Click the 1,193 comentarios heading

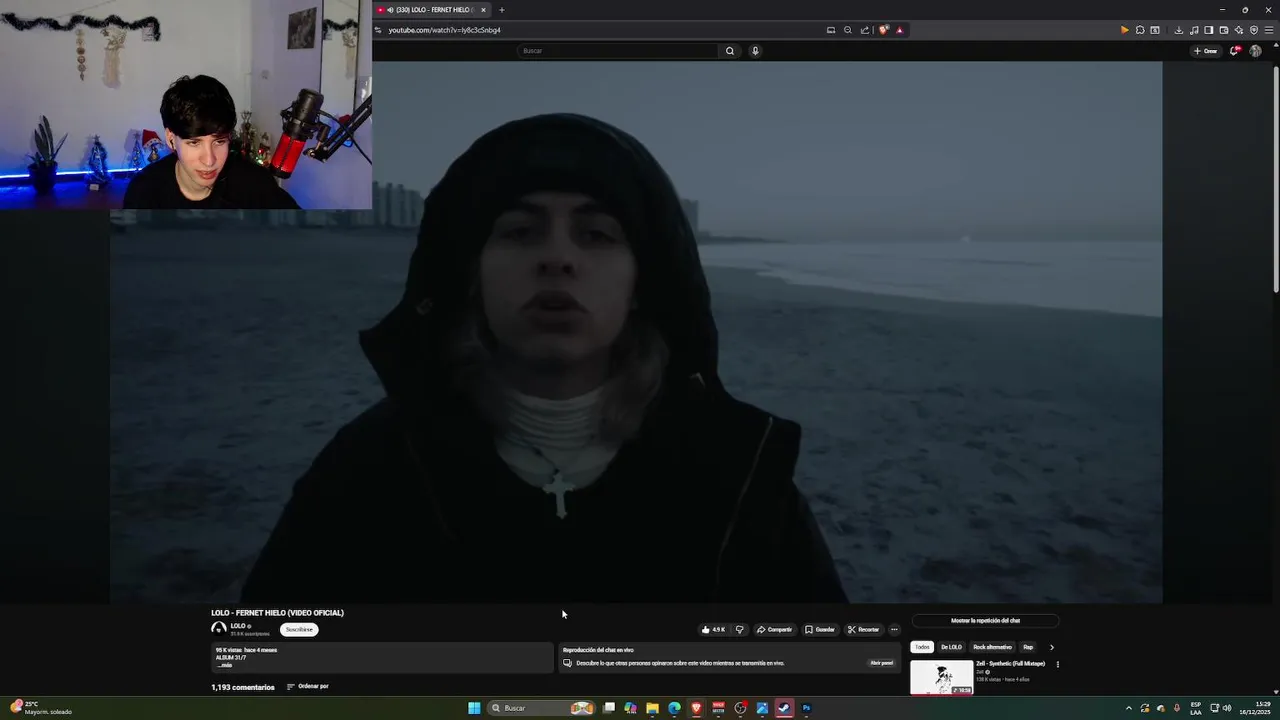[x=243, y=687]
